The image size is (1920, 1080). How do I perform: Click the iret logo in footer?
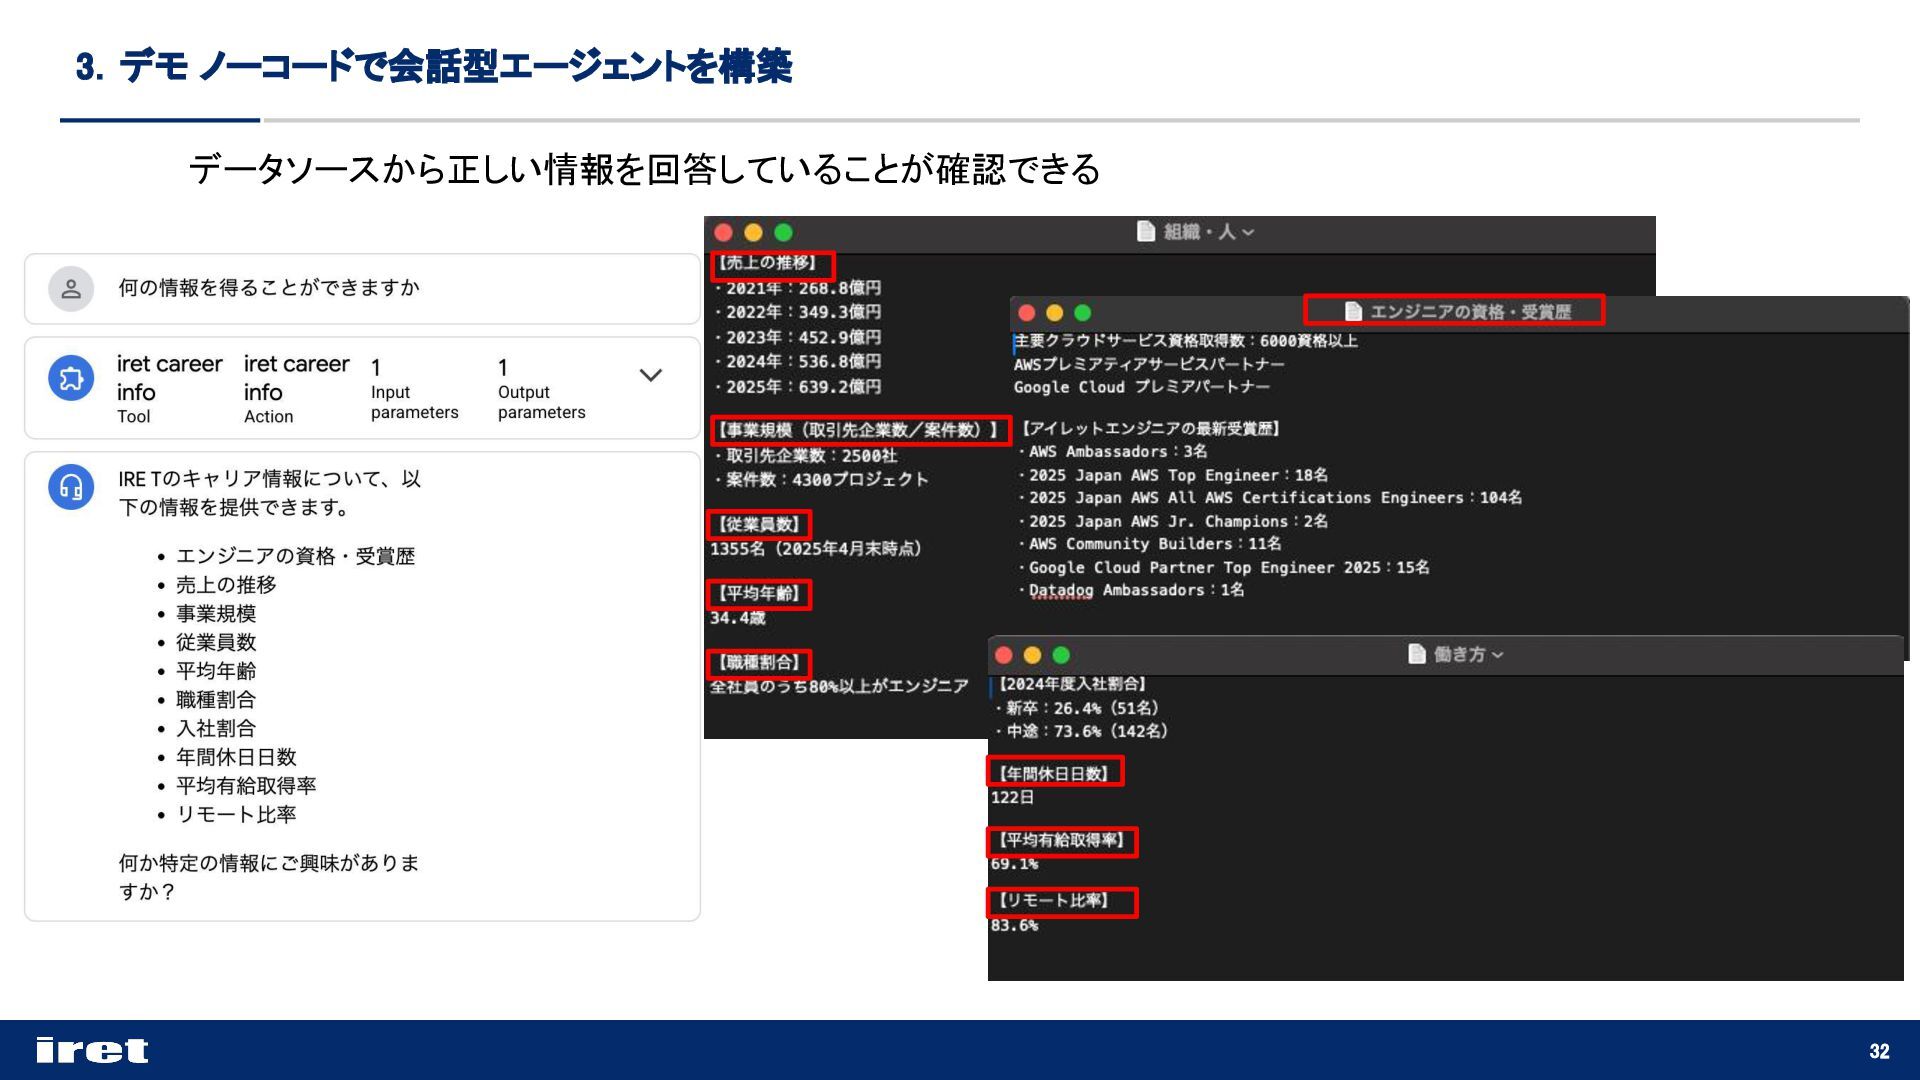pos(92,1050)
